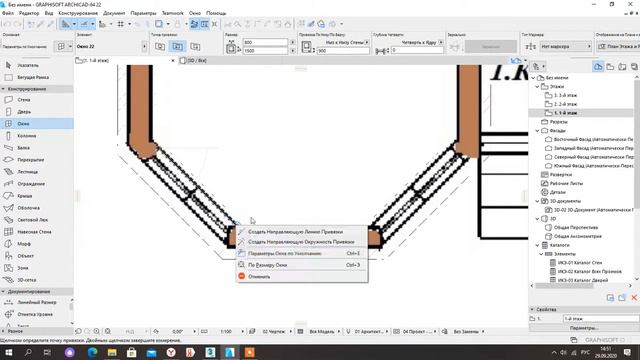Screen dimensions: 640x360
Task: Choose По Размеру Окна in context menu
Action: point(302,265)
